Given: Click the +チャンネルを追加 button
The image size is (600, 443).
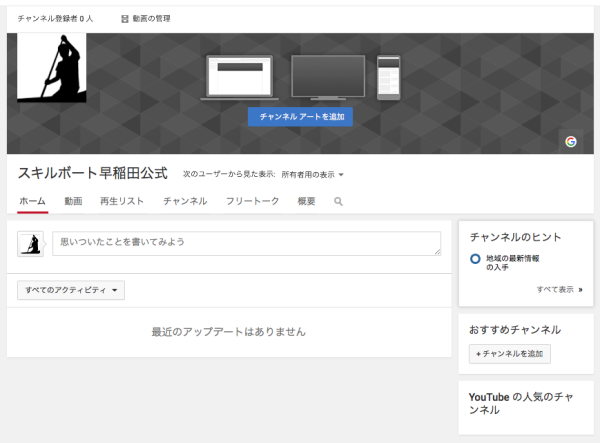Looking at the screenshot, I should coord(510,354).
